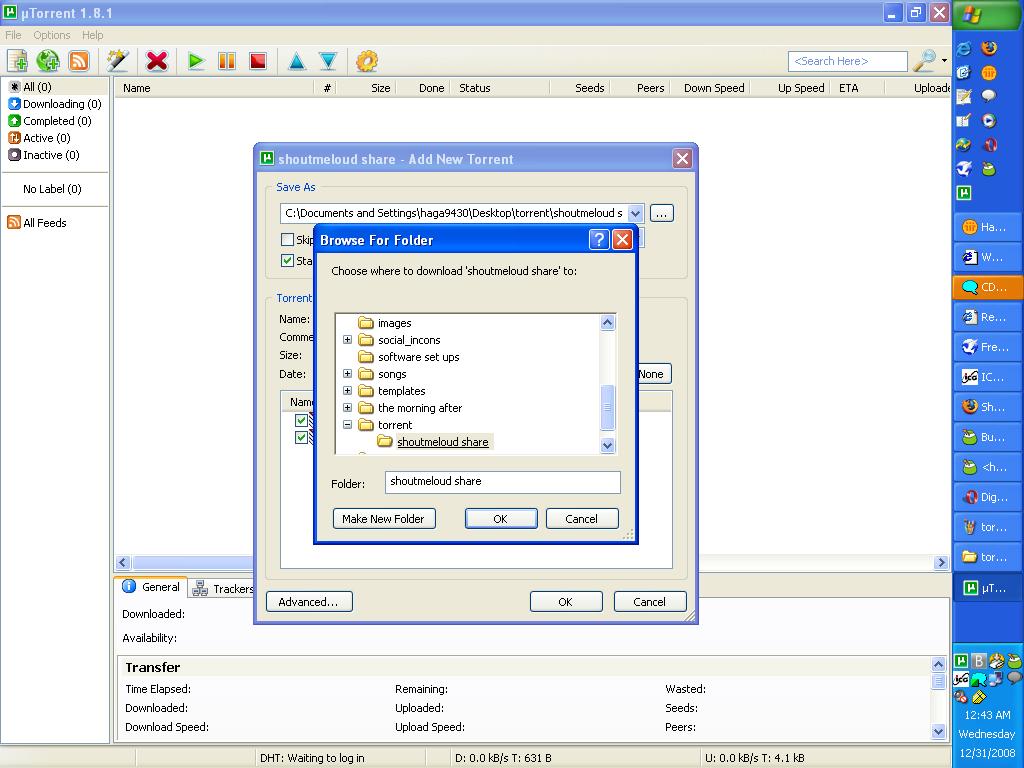
Task: Click Internet Explorer quick launch icon
Action: click(964, 48)
